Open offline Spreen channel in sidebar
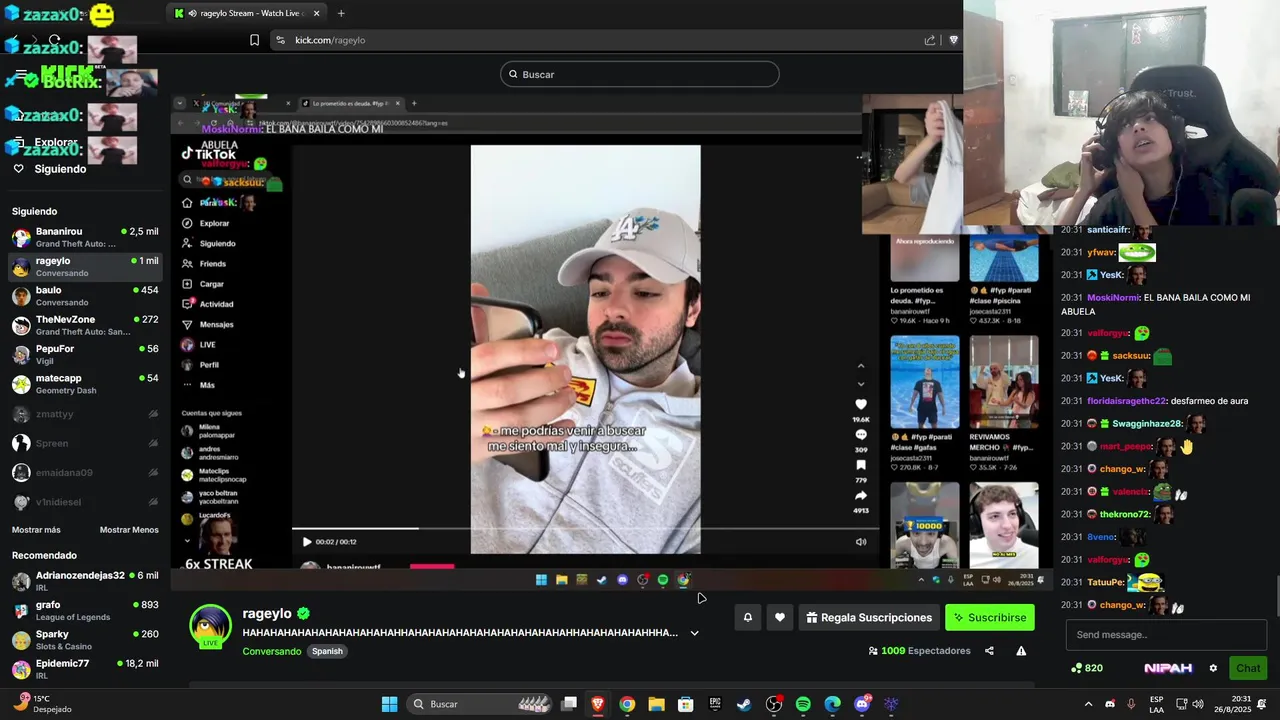Viewport: 1280px width, 720px height. (x=85, y=443)
